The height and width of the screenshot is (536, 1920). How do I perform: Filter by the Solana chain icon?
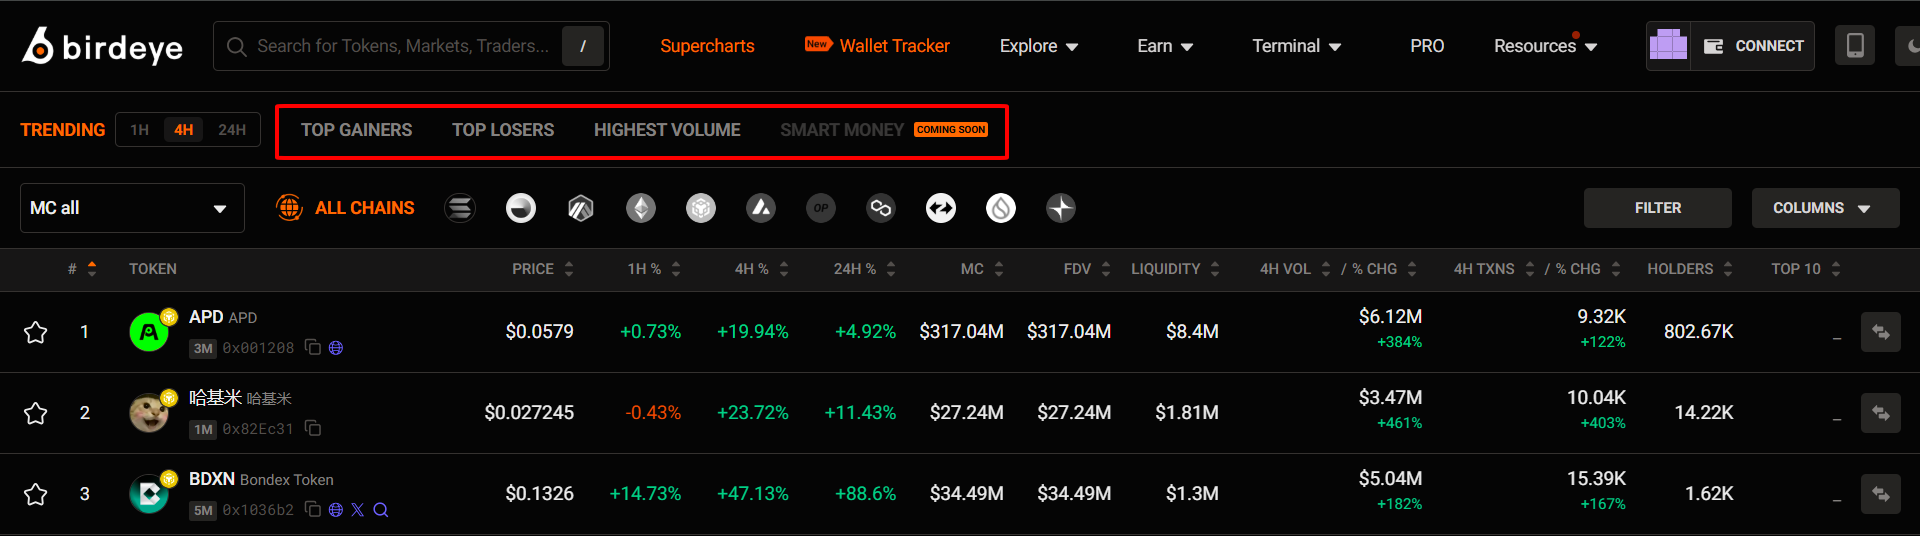point(460,208)
